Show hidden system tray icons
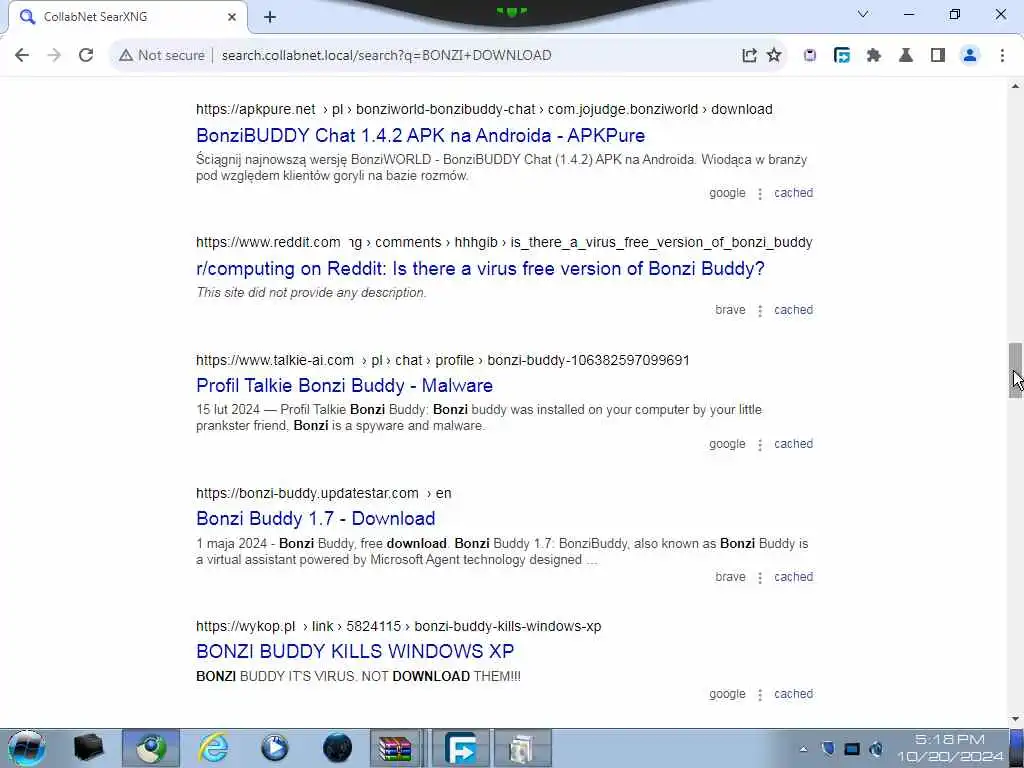This screenshot has width=1024, height=768. click(804, 749)
